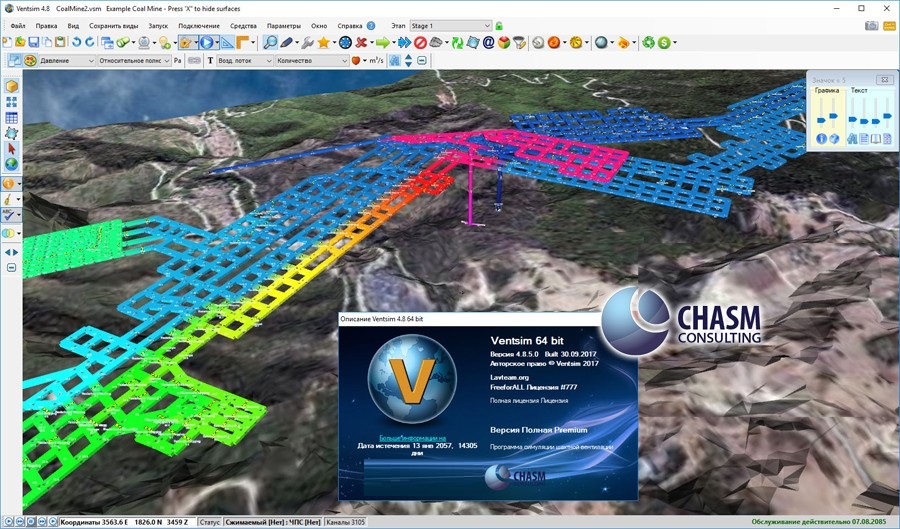
Task: Click the colored cube icon
Action: tap(504, 42)
